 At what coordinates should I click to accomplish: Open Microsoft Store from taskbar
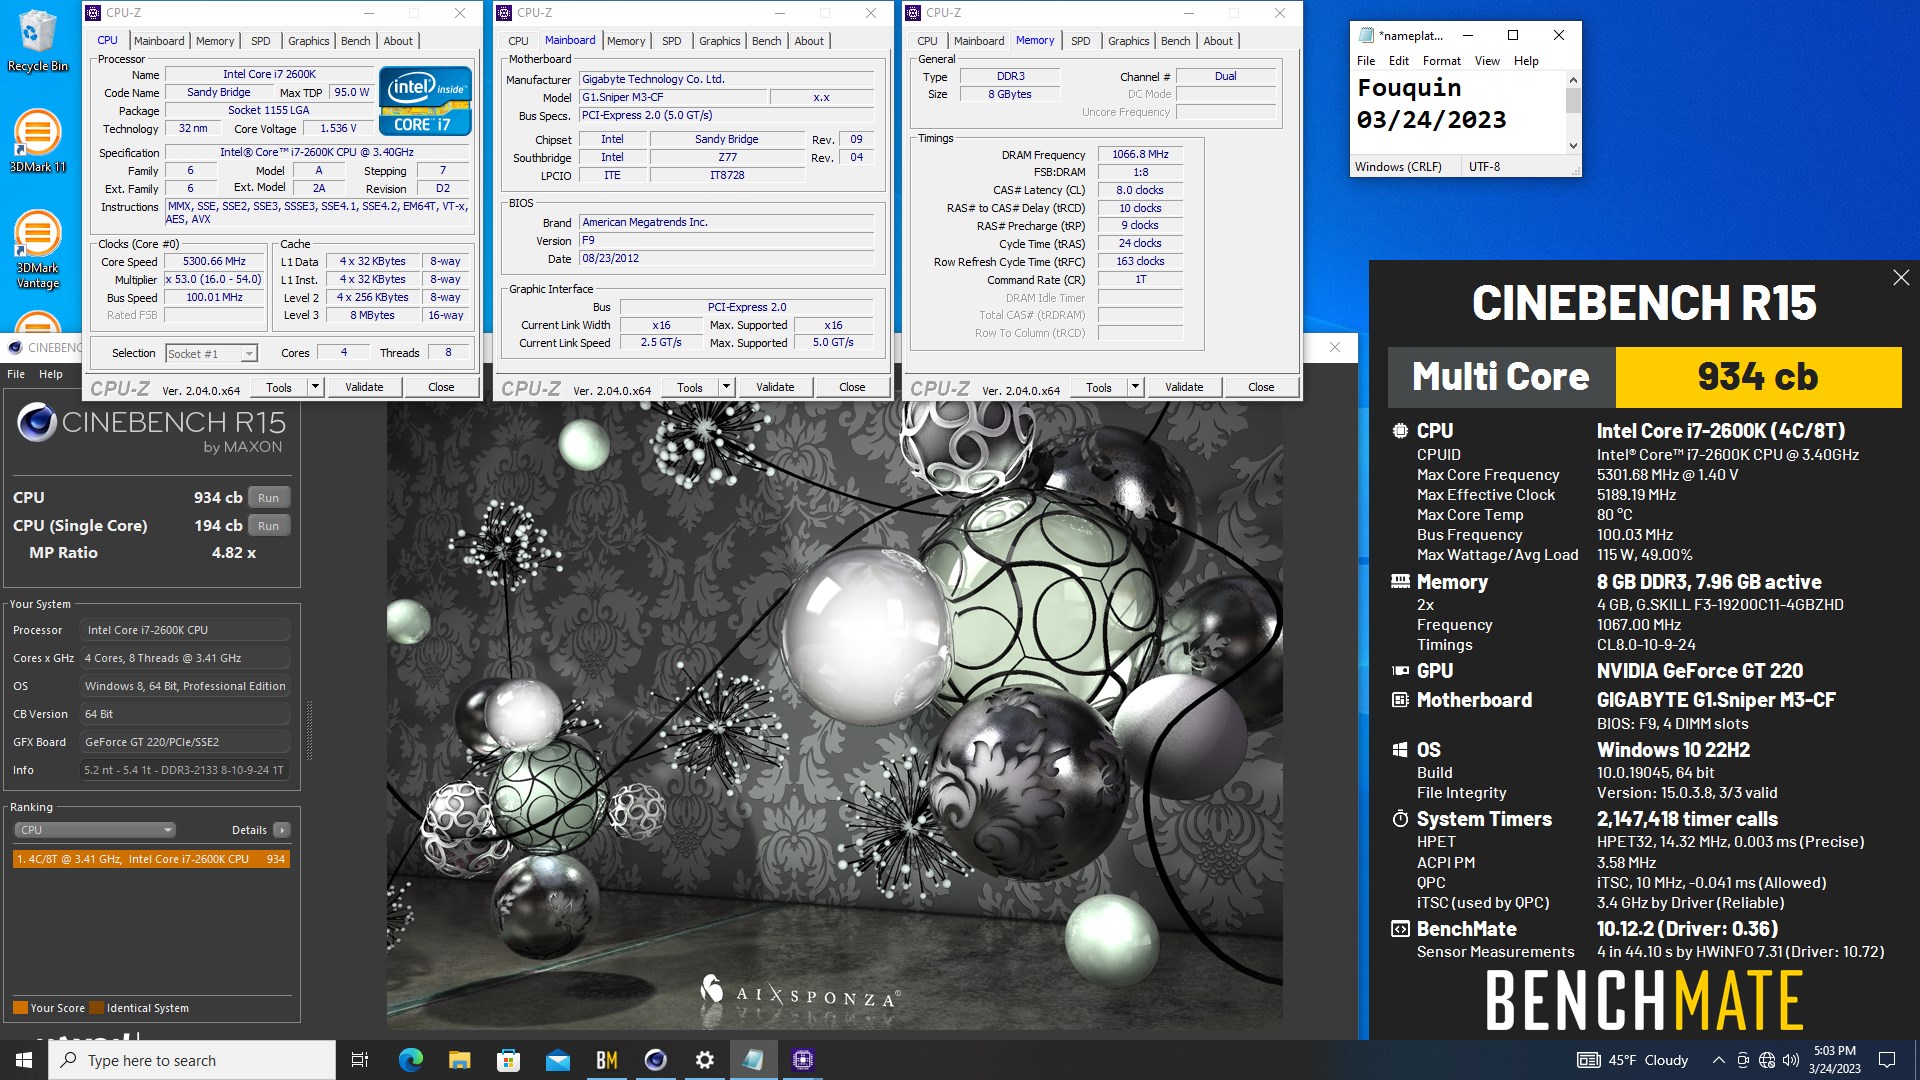tap(508, 1060)
